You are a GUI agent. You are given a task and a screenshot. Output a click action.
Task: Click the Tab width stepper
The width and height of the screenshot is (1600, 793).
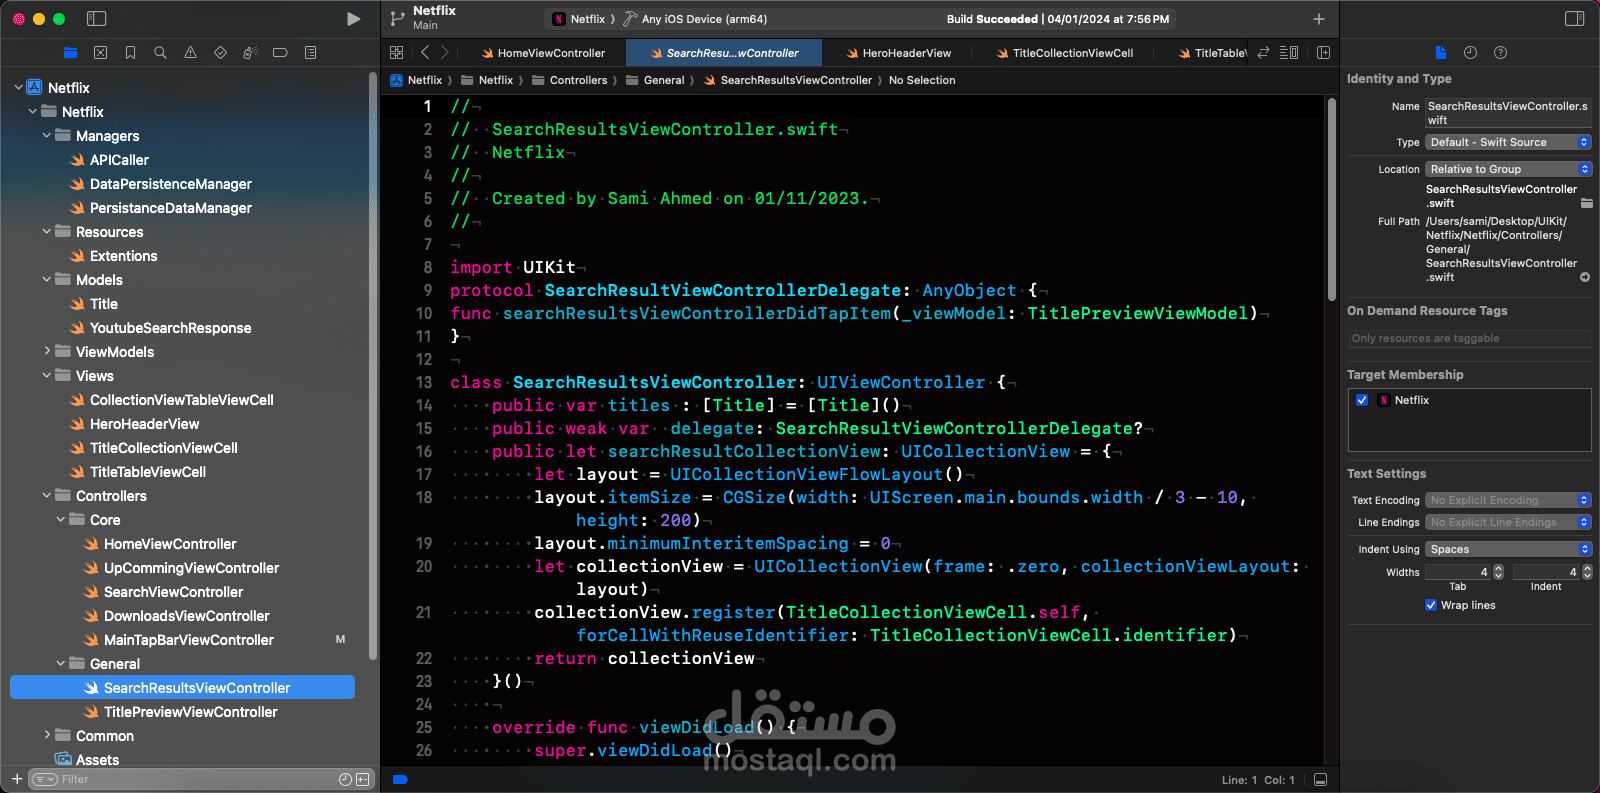pyautogui.click(x=1498, y=572)
